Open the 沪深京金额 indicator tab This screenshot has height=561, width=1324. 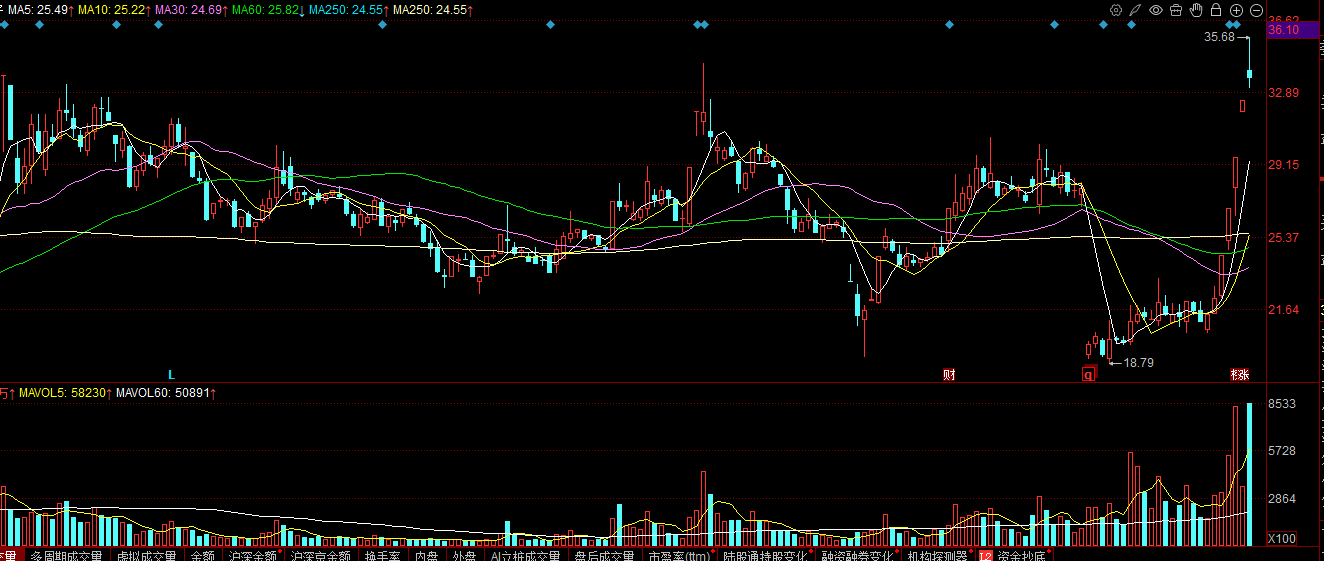coord(321,556)
